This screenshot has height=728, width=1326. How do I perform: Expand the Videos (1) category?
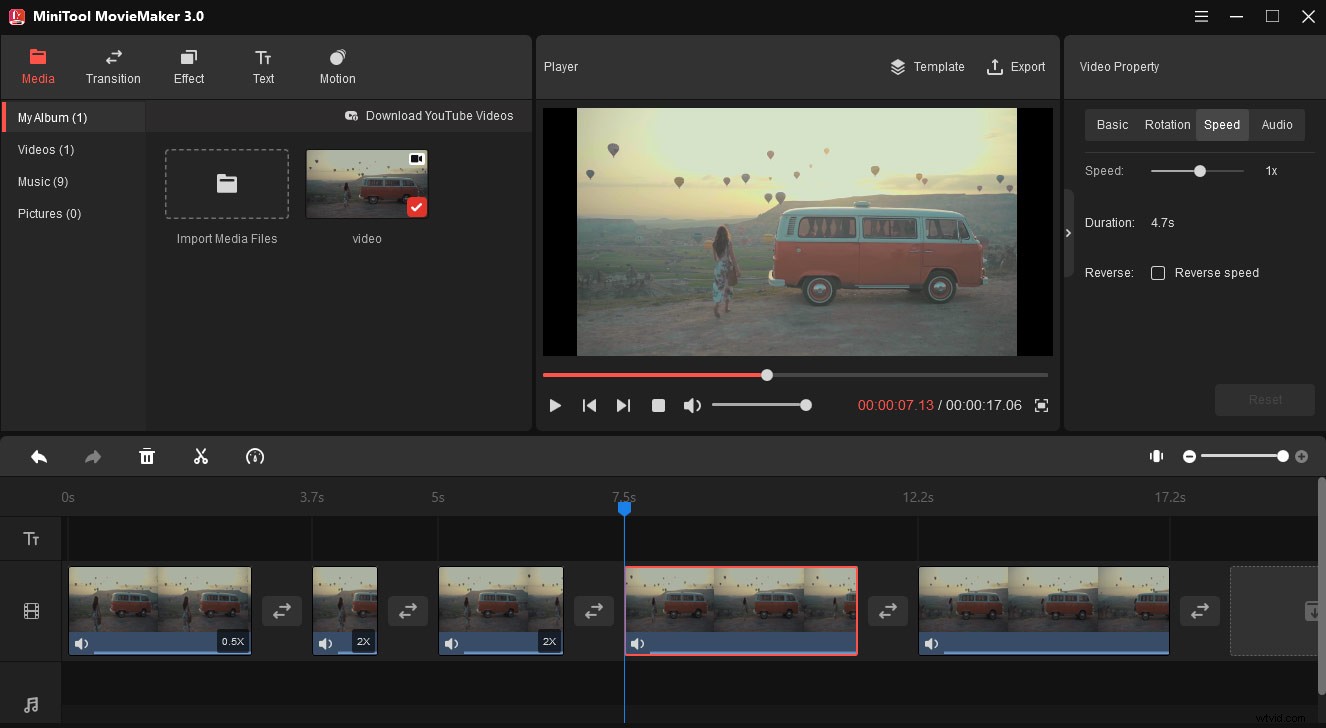(x=45, y=149)
